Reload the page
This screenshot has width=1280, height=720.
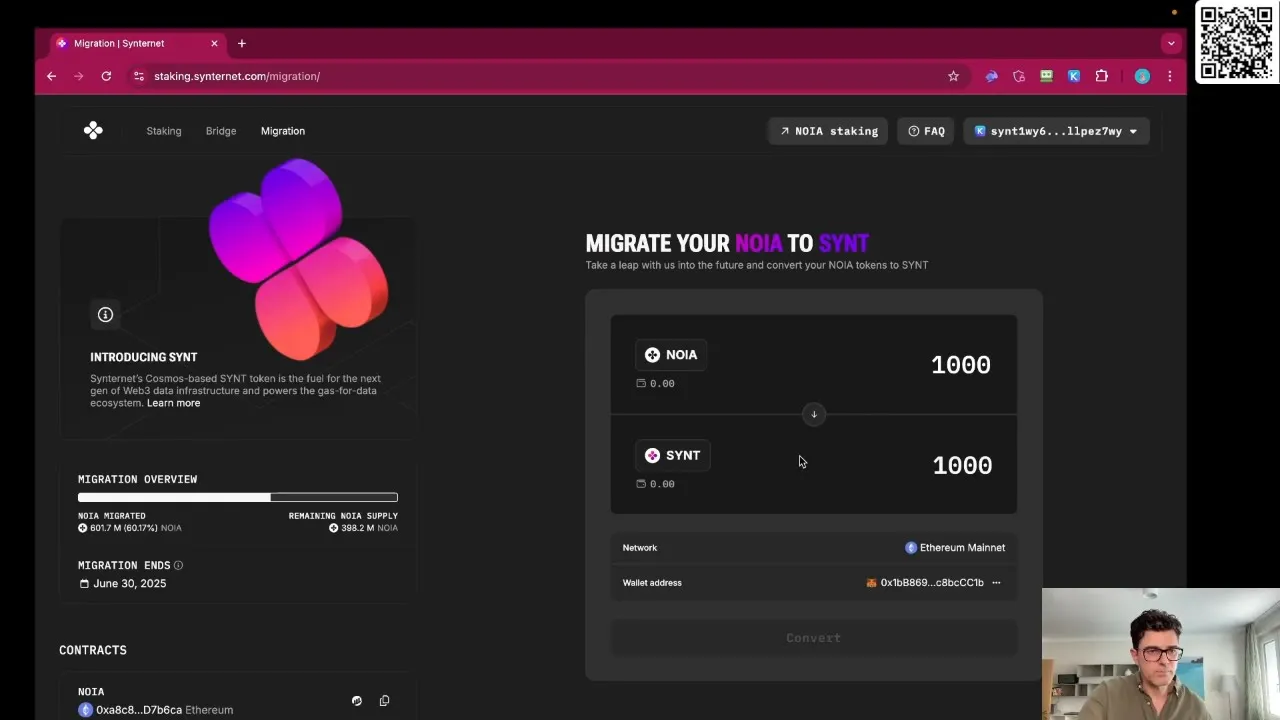pos(106,76)
